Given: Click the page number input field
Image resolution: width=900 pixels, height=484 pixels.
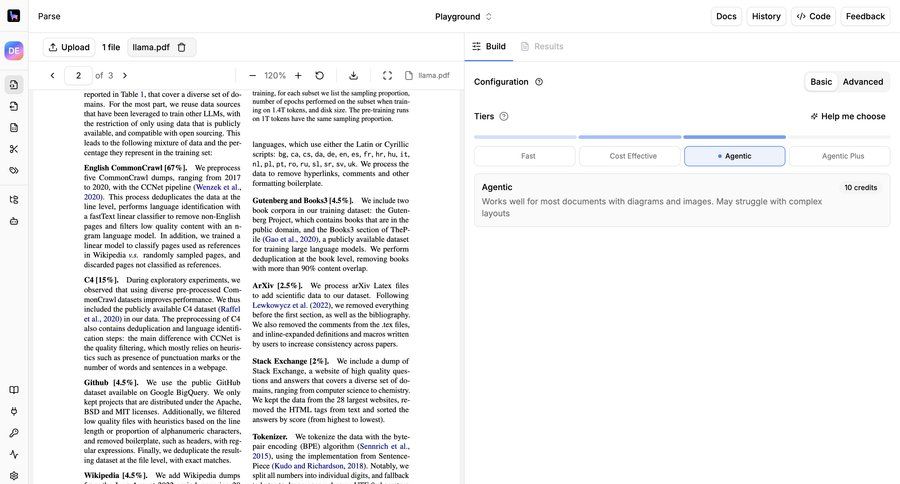Looking at the screenshot, I should click(78, 75).
